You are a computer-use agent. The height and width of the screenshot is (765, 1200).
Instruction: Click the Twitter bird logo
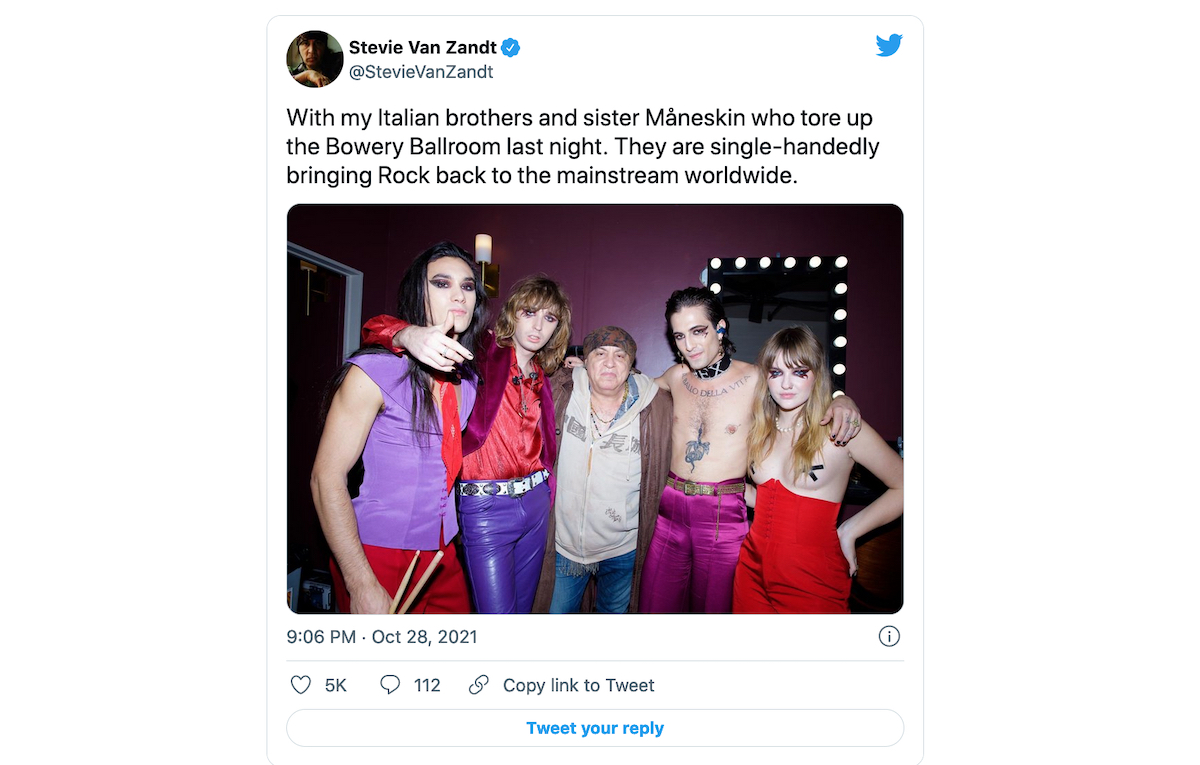tap(888, 45)
